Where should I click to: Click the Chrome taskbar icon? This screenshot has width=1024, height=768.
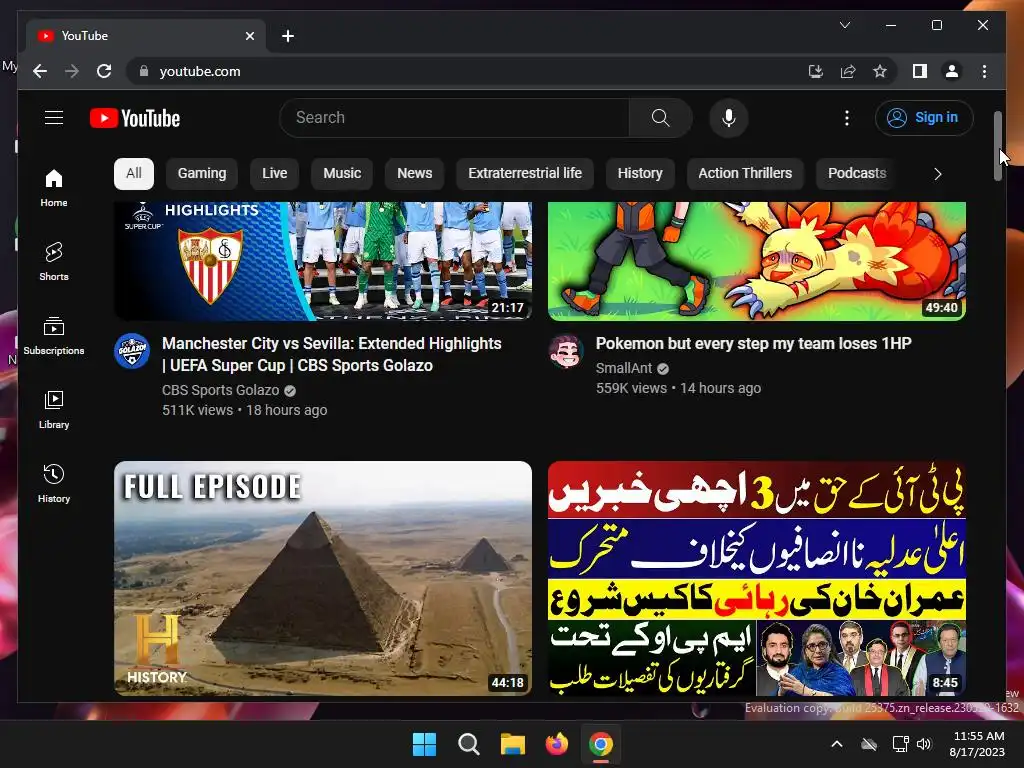pos(601,744)
